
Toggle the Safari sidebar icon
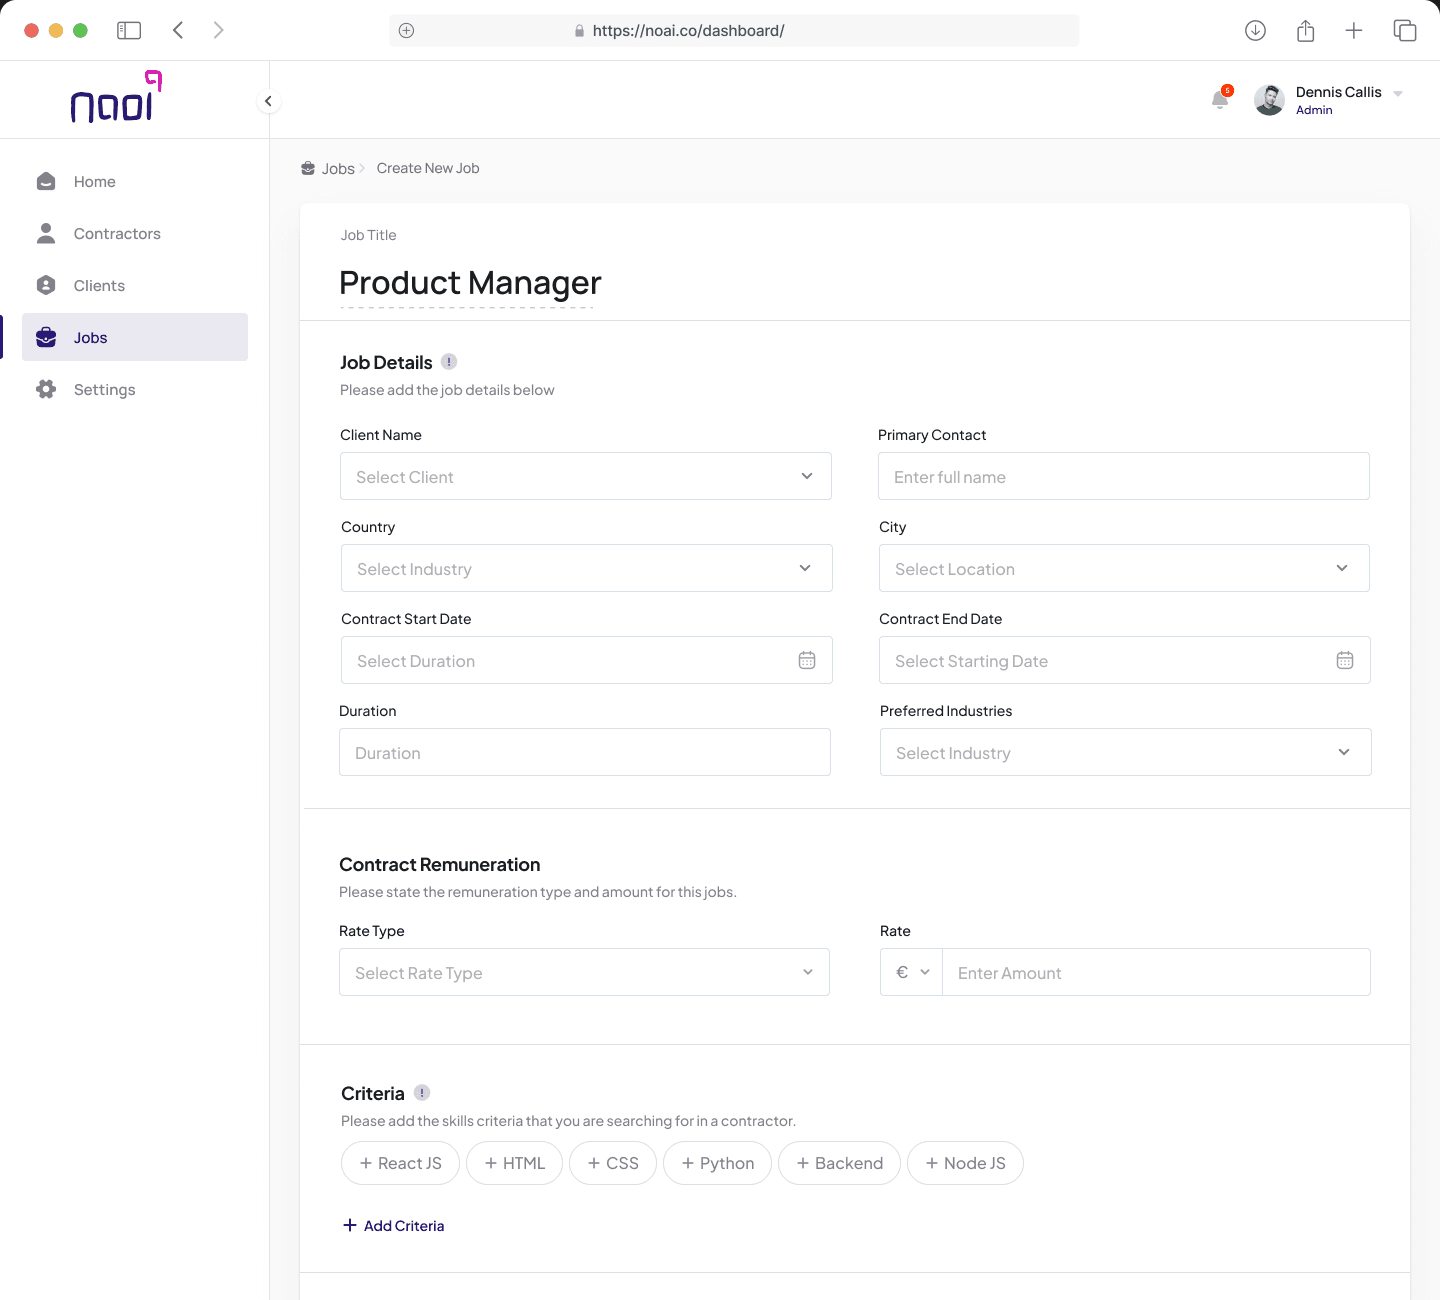pyautogui.click(x=129, y=30)
